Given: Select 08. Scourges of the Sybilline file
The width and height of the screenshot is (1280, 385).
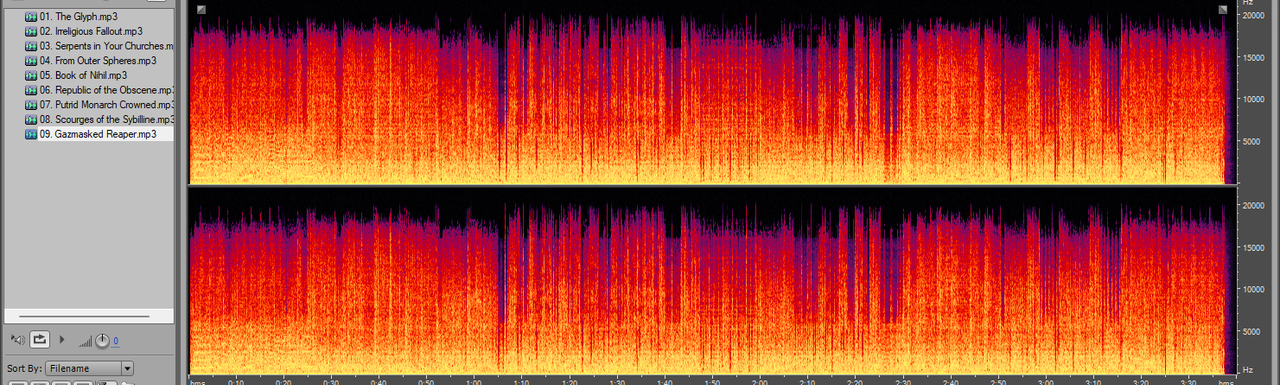Looking at the screenshot, I should pos(99,119).
